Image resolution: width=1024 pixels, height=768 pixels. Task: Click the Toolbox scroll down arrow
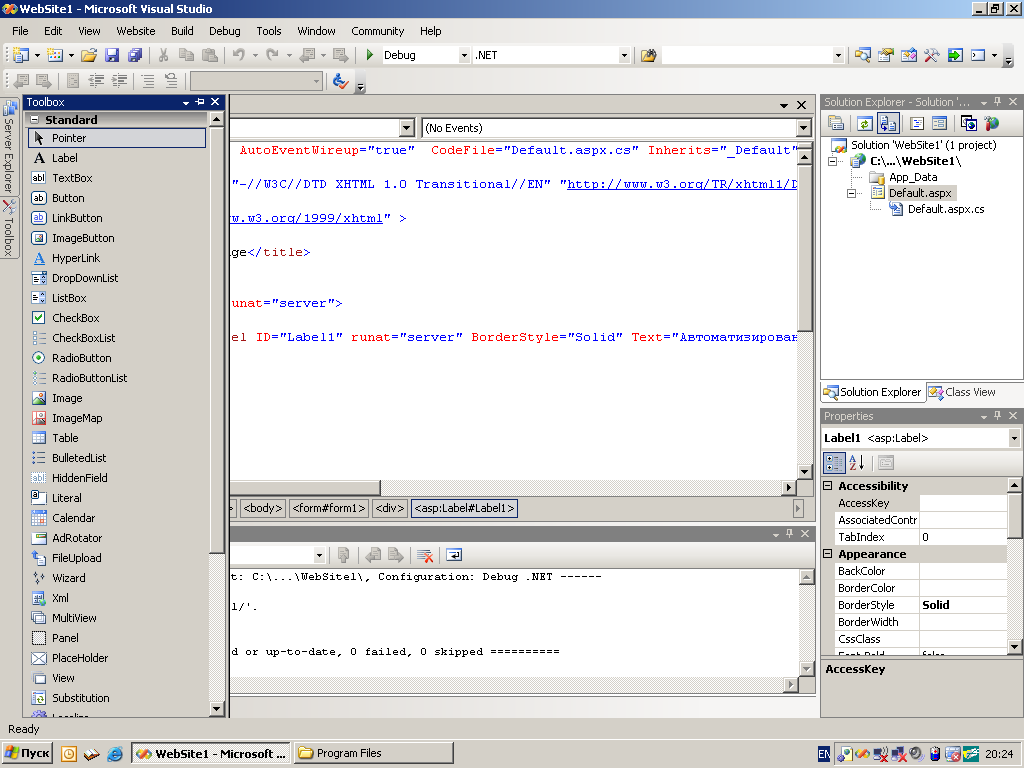[217, 708]
